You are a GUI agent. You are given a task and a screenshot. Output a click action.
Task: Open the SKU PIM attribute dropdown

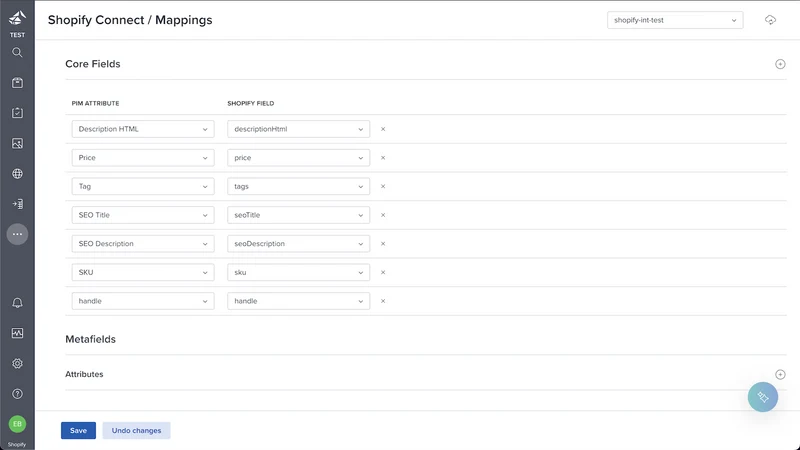click(x=143, y=272)
